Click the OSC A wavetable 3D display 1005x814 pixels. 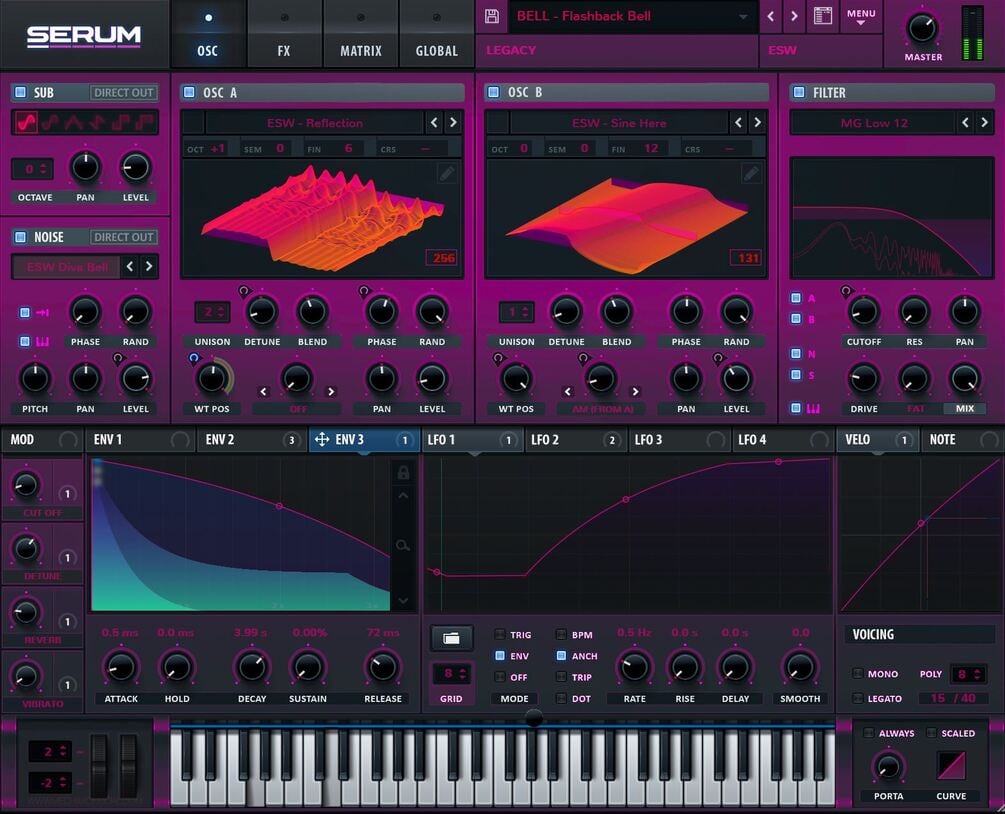tap(322, 218)
